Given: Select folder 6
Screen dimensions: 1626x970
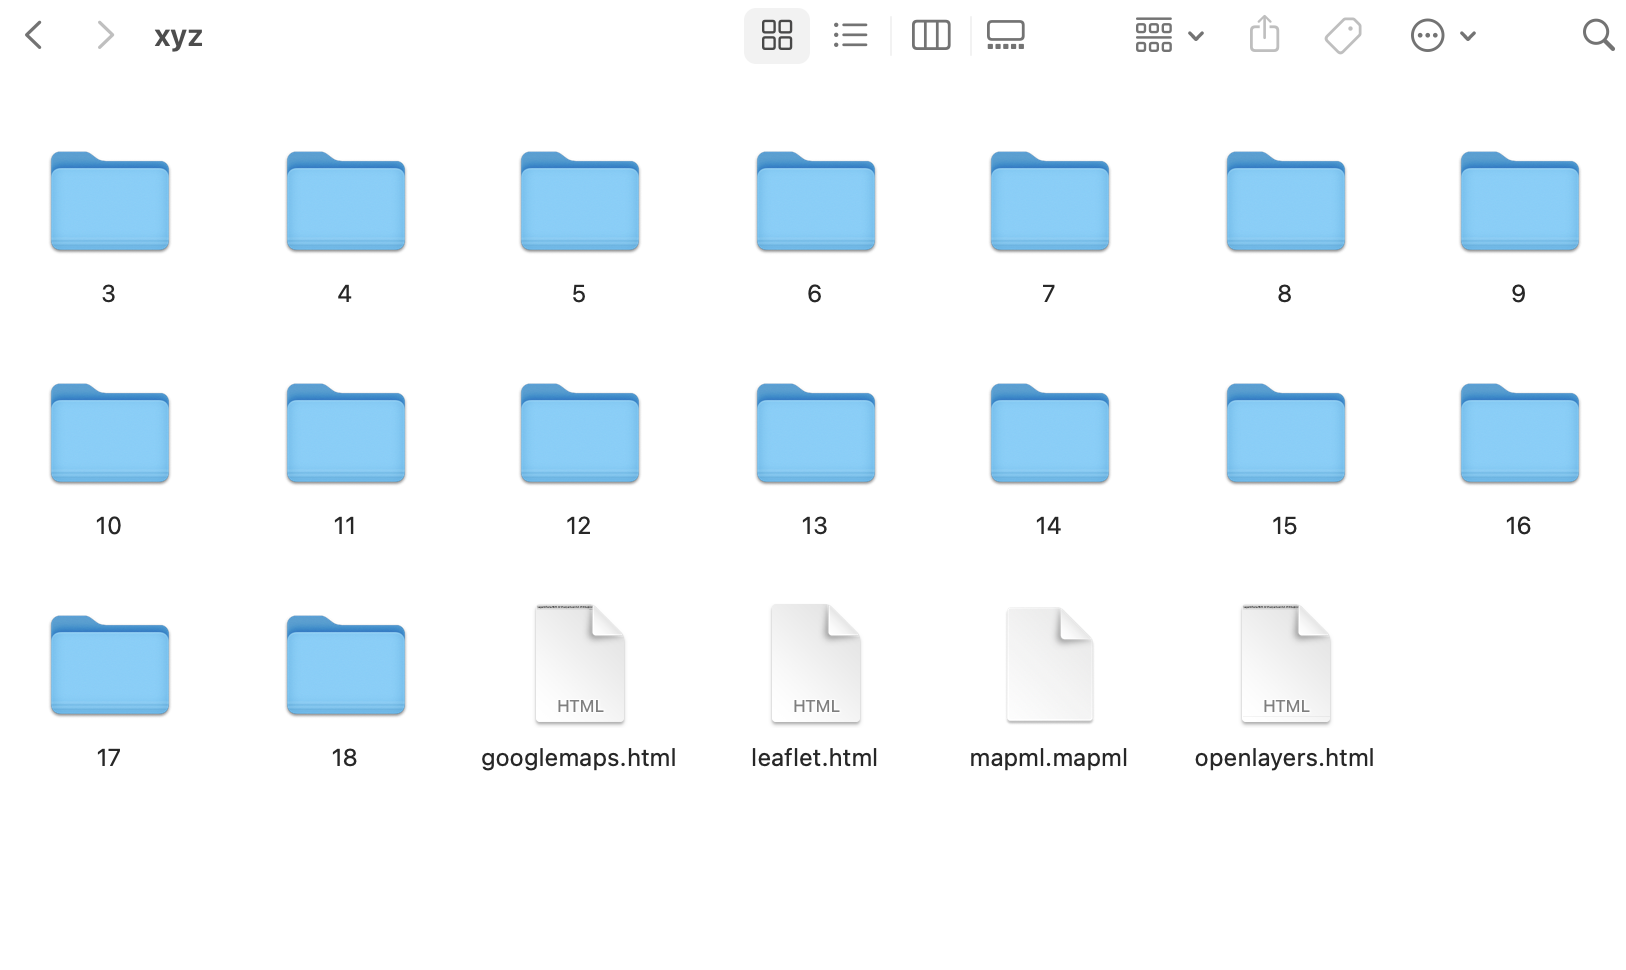Looking at the screenshot, I should pos(816,201).
